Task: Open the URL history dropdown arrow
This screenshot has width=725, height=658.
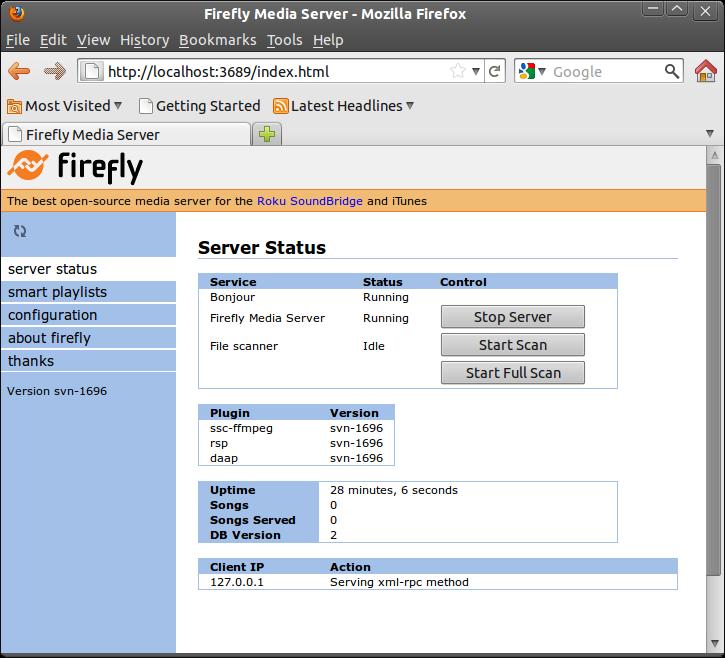Action: click(x=476, y=71)
